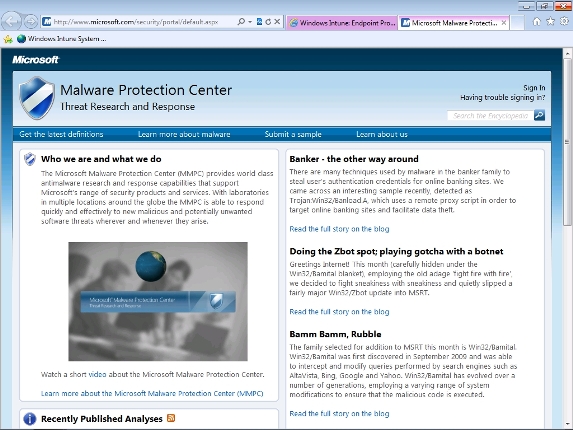
Task: Select the Microsoft Malware Protection tab
Action: coord(449,23)
